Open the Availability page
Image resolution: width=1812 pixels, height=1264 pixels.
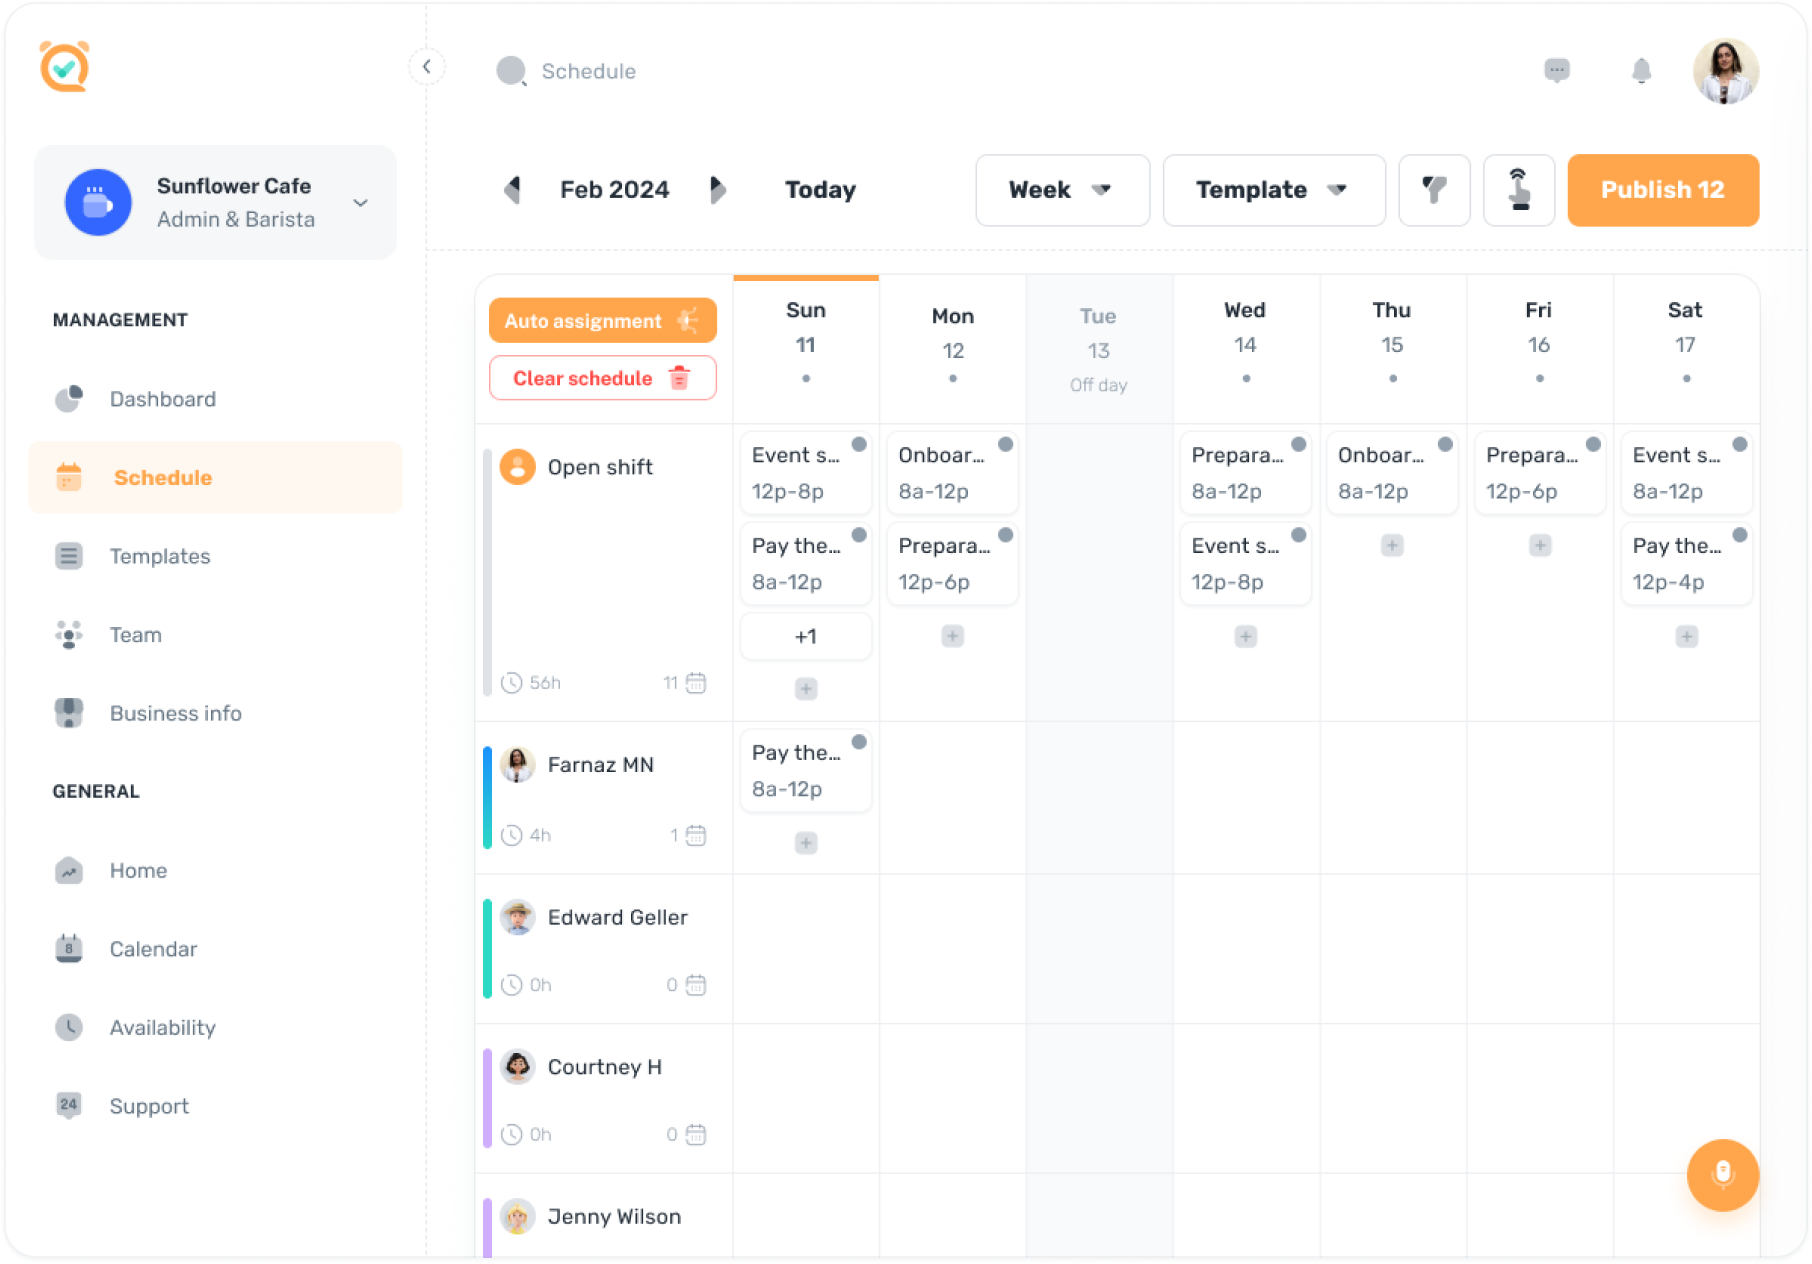(162, 1027)
